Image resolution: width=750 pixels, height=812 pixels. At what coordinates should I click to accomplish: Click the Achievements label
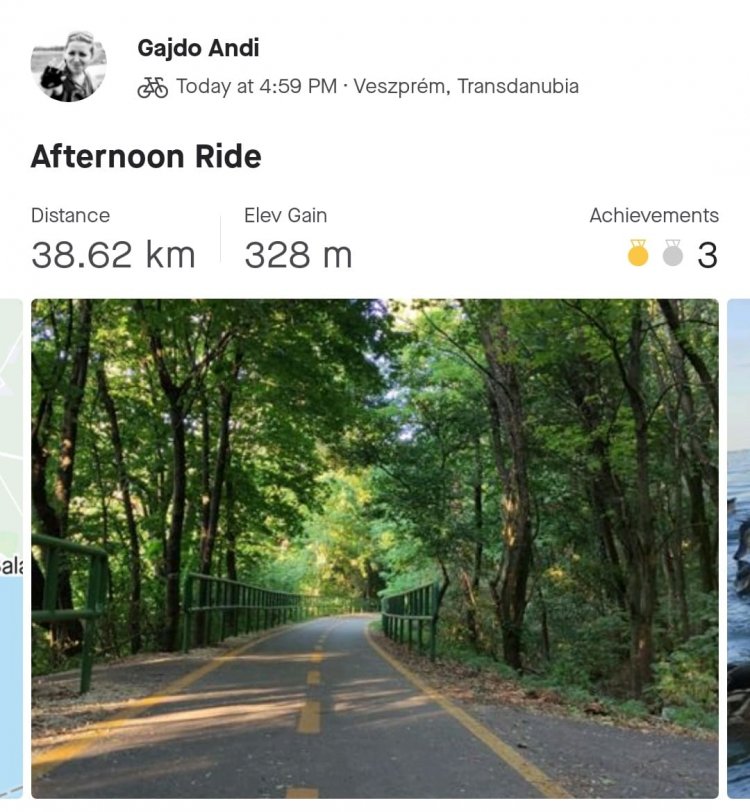[654, 215]
